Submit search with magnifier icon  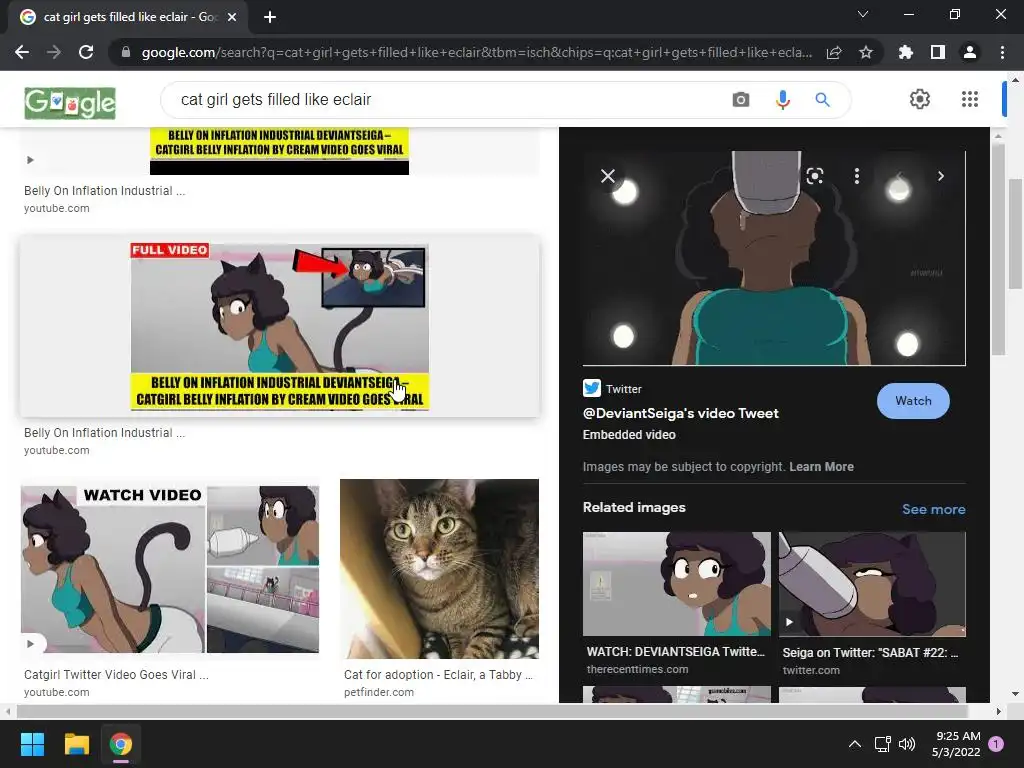point(822,100)
